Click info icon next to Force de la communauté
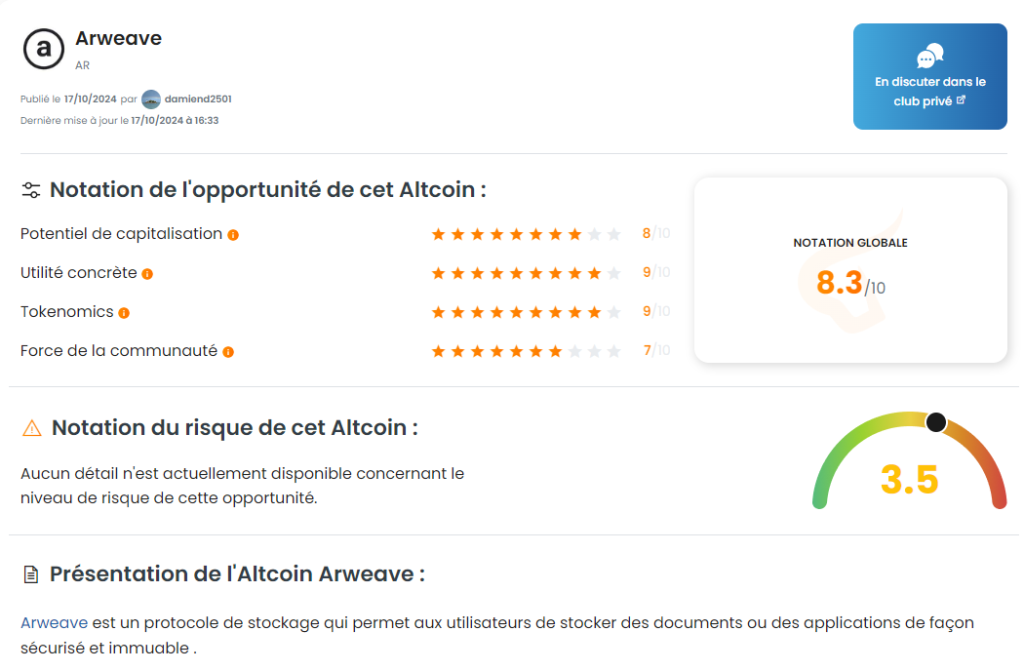 coord(228,352)
